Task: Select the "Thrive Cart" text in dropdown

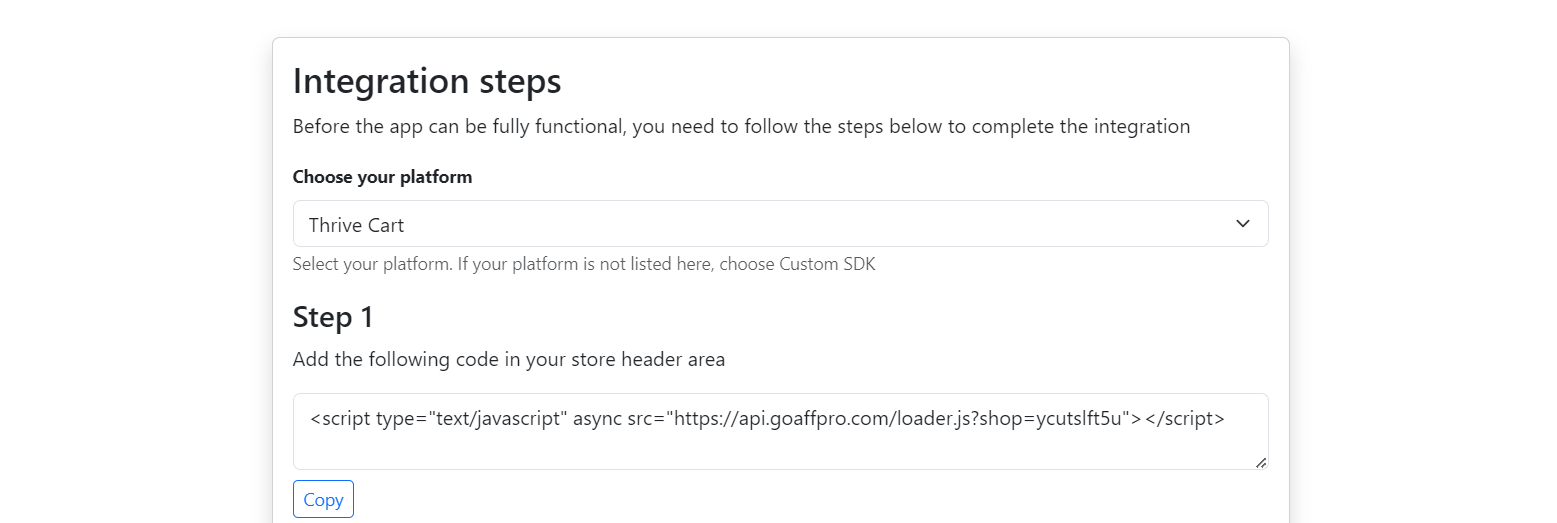Action: pyautogui.click(x=357, y=225)
